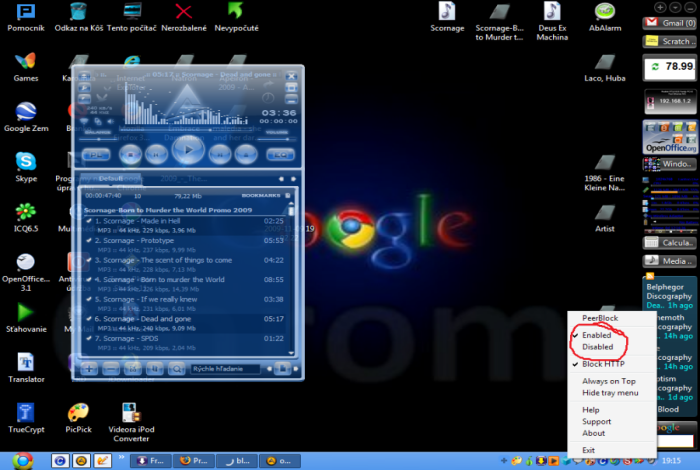Uncheck track 6 Dead and gone
The height and width of the screenshot is (470, 700).
tap(89, 319)
